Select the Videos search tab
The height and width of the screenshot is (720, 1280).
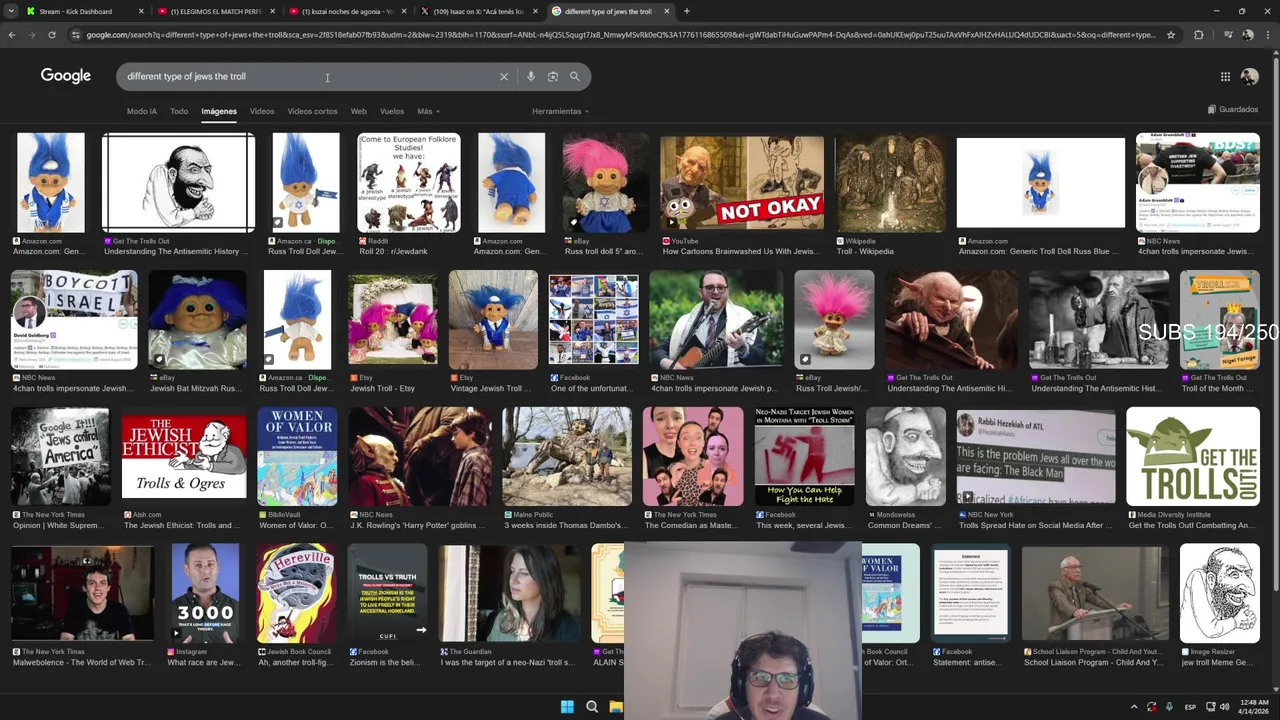[262, 111]
